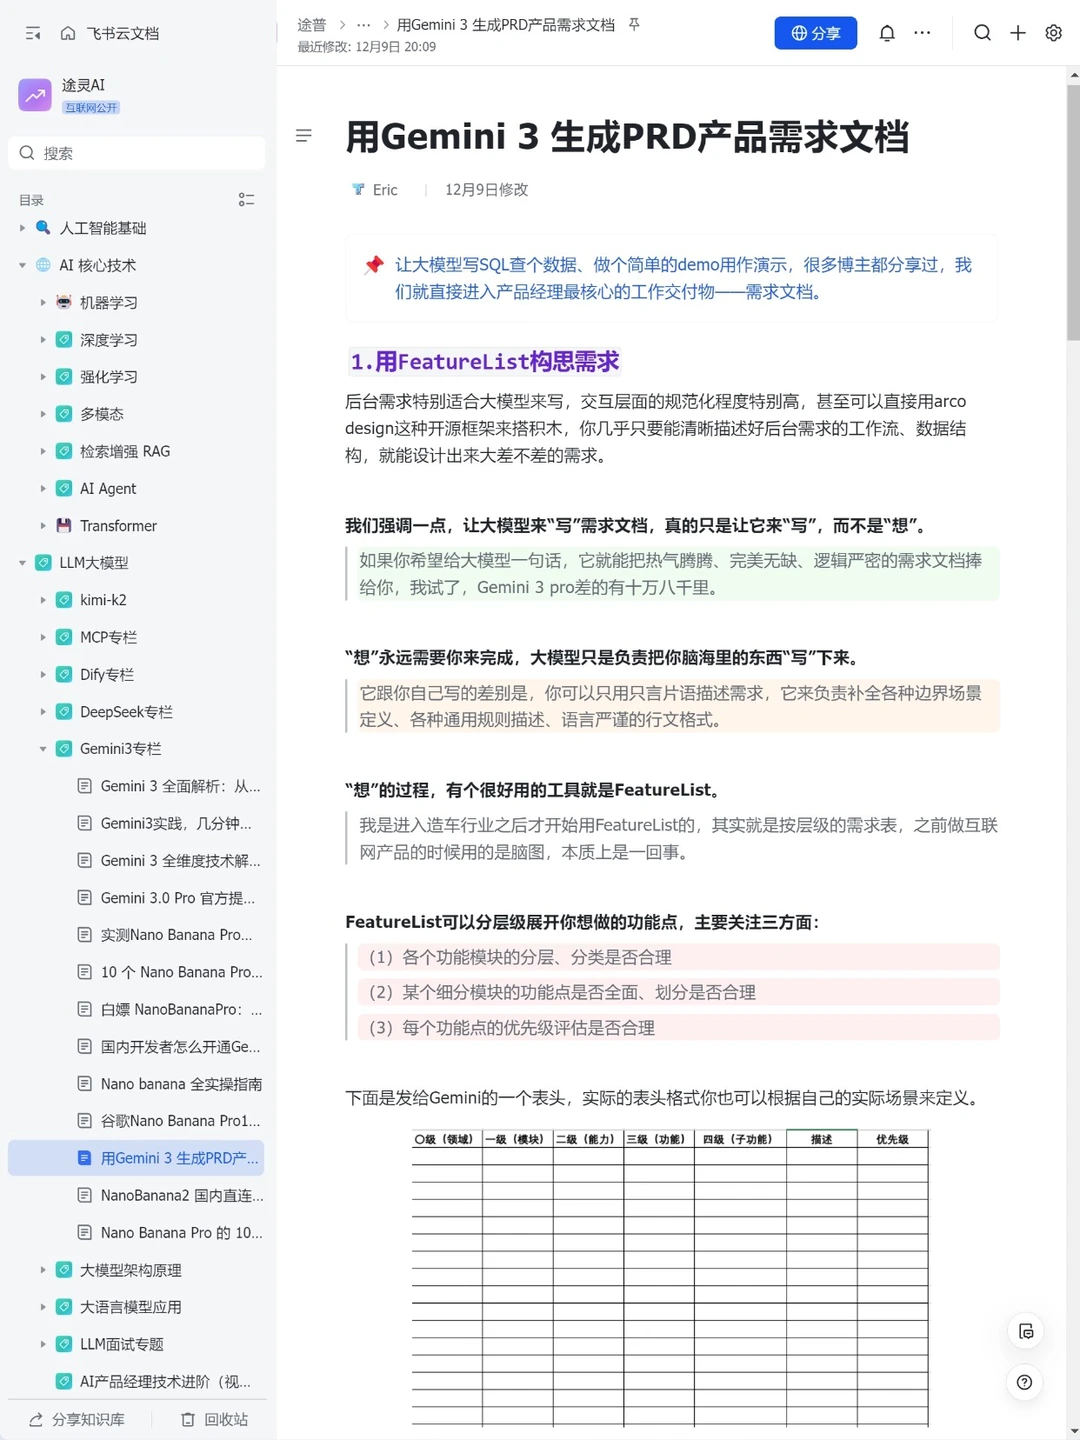Open the Dify专栏 tree item
1080x1440 pixels.
click(136, 674)
